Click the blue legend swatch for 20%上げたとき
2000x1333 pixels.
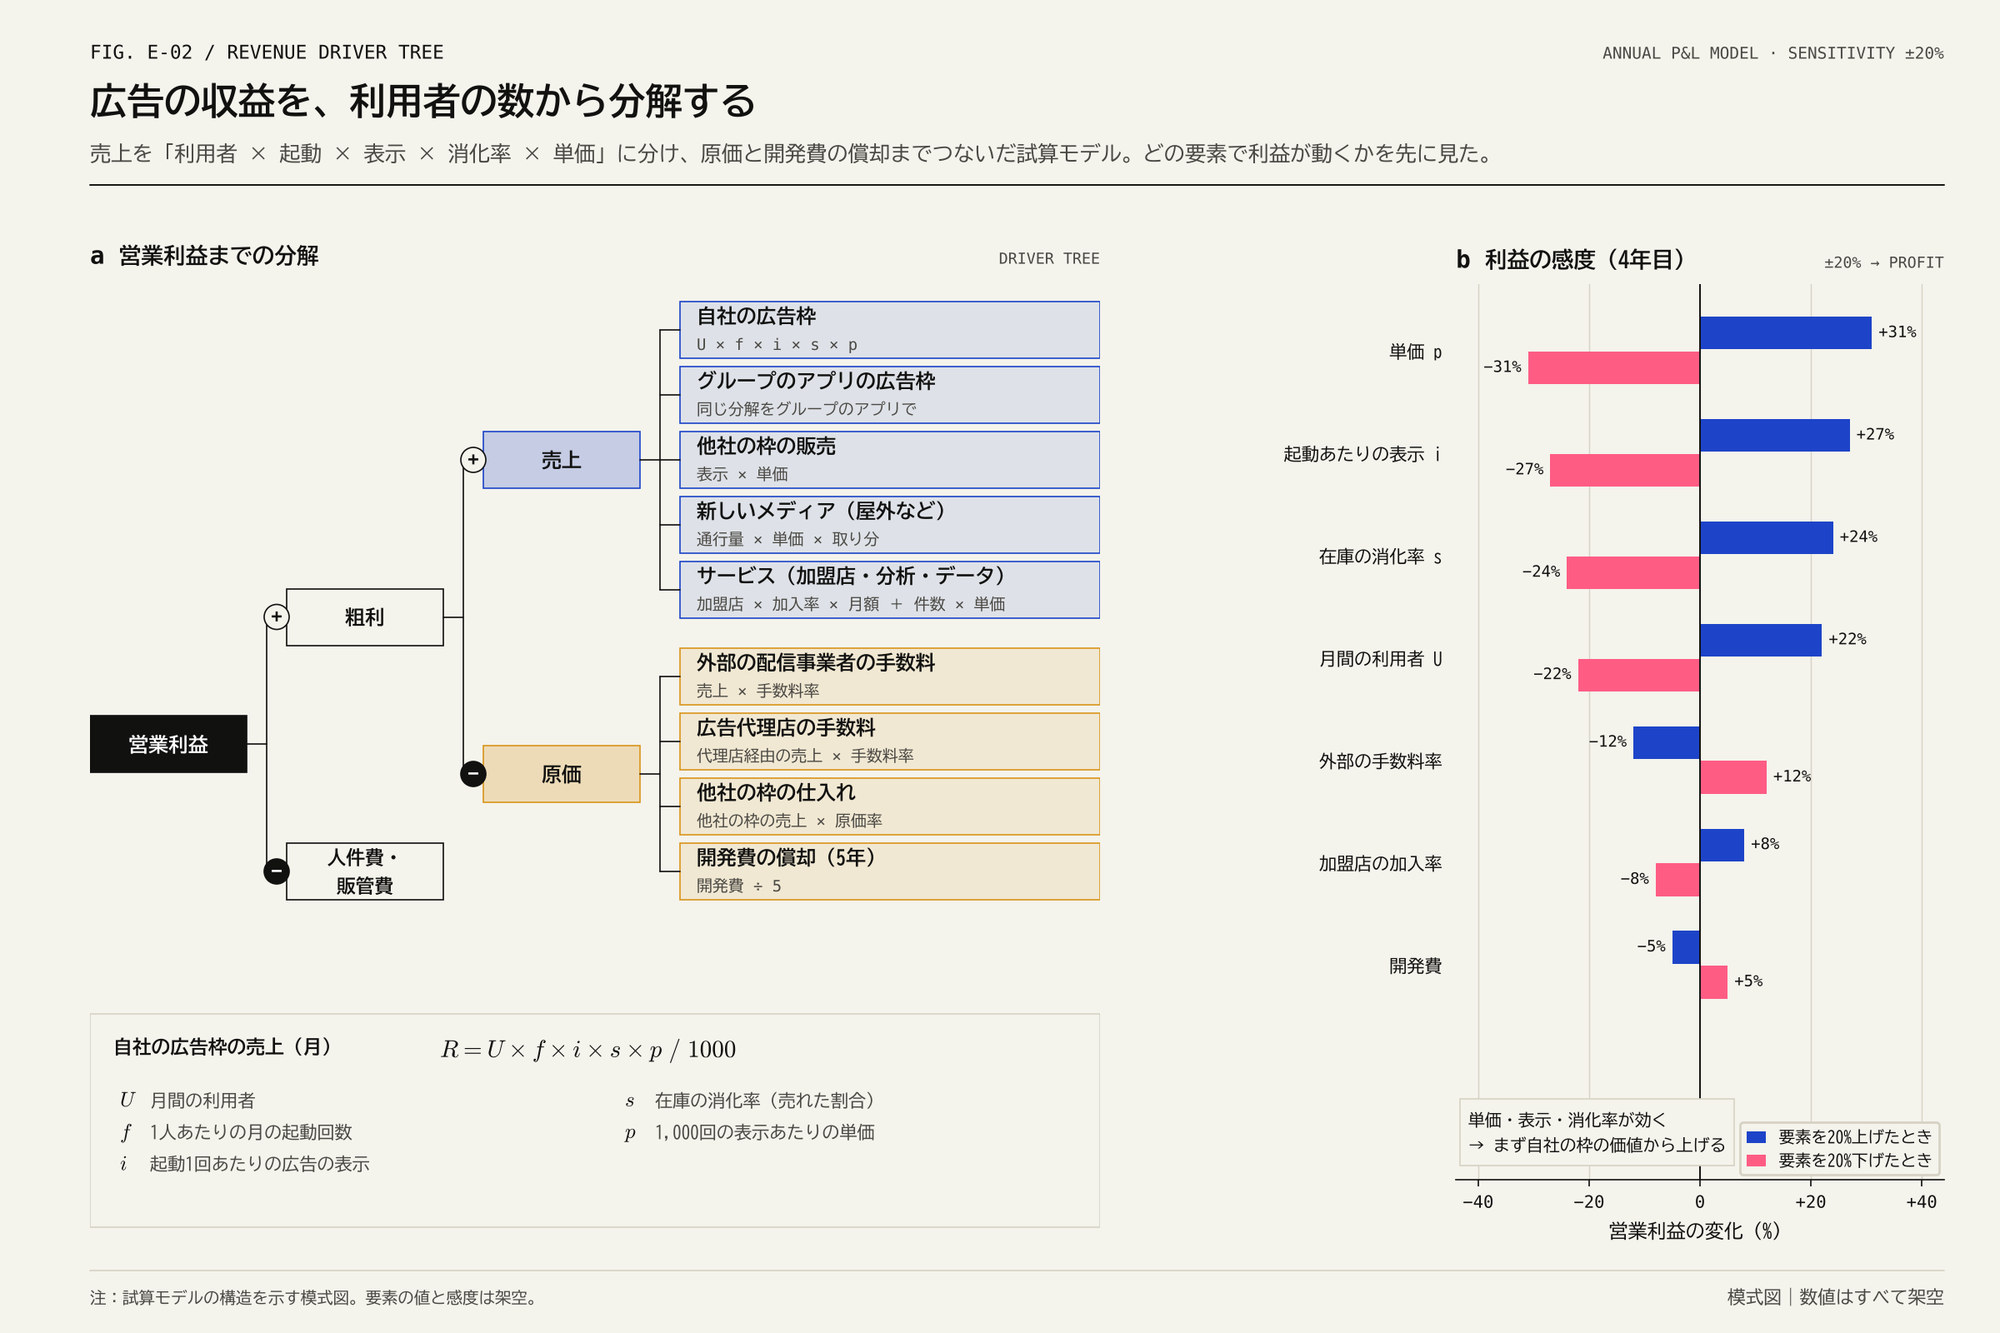(x=1756, y=1137)
